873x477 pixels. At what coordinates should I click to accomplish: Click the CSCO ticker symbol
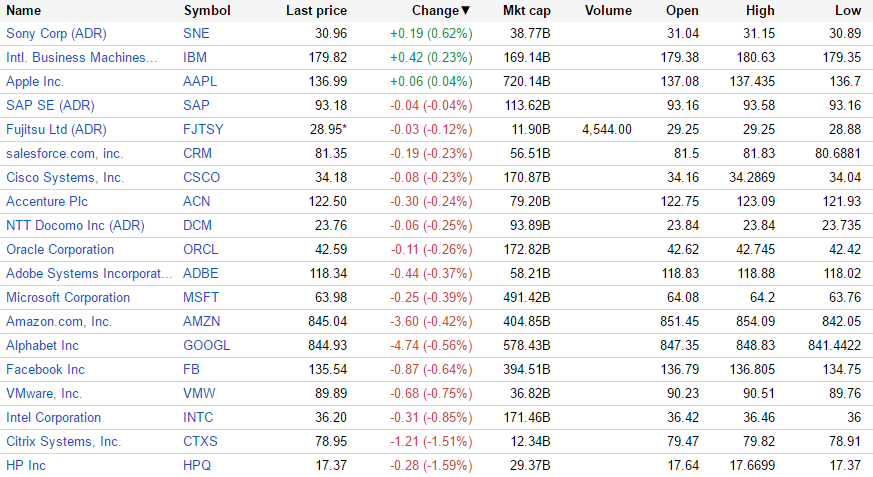coord(201,177)
